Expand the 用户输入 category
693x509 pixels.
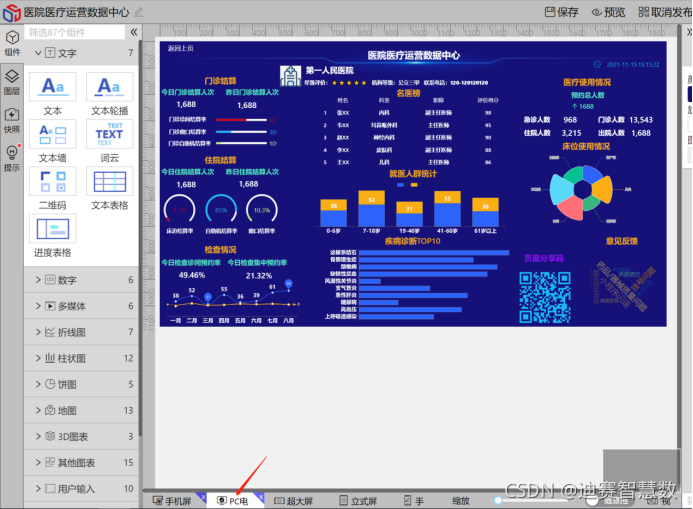pyautogui.click(x=38, y=488)
